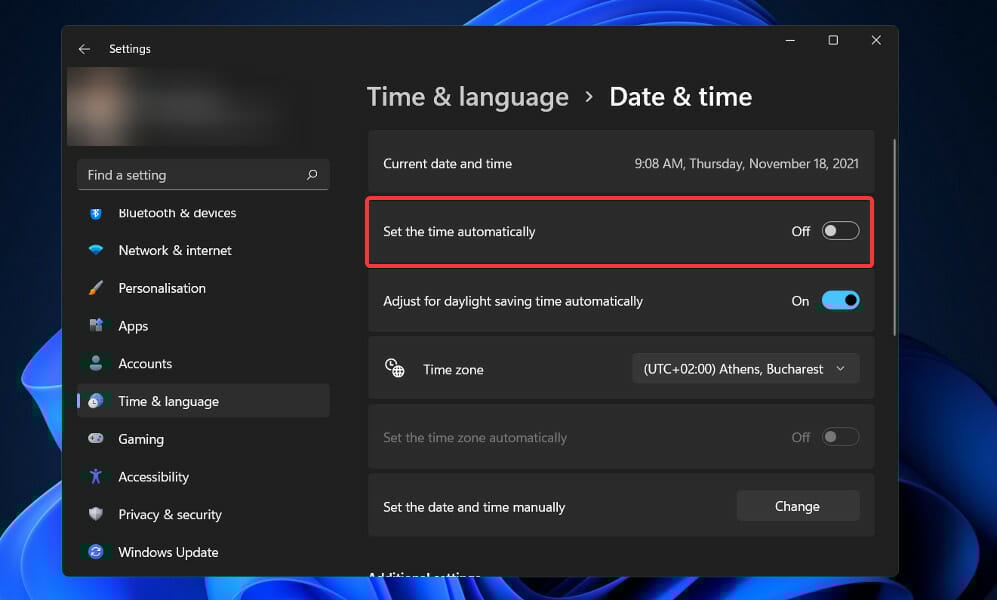Click the Network & internet wifi icon
This screenshot has width=997, height=600.
[96, 250]
